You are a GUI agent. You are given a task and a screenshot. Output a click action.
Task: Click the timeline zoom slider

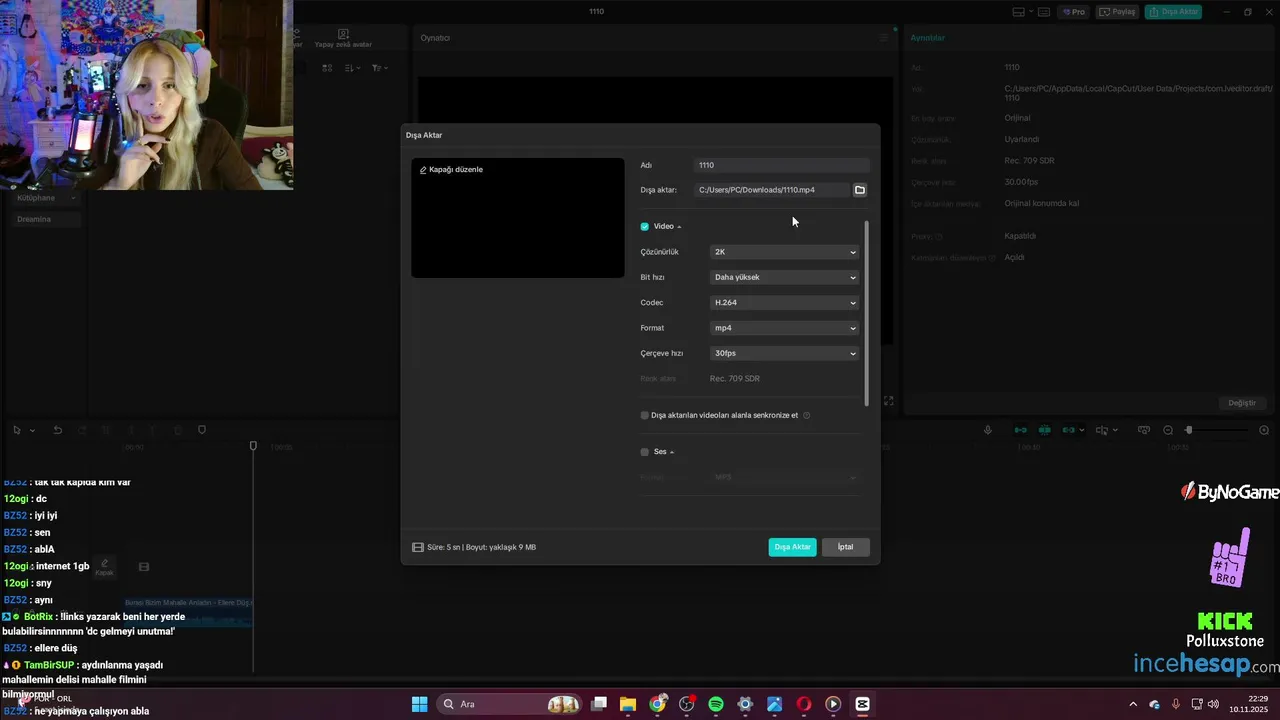(x=1217, y=430)
